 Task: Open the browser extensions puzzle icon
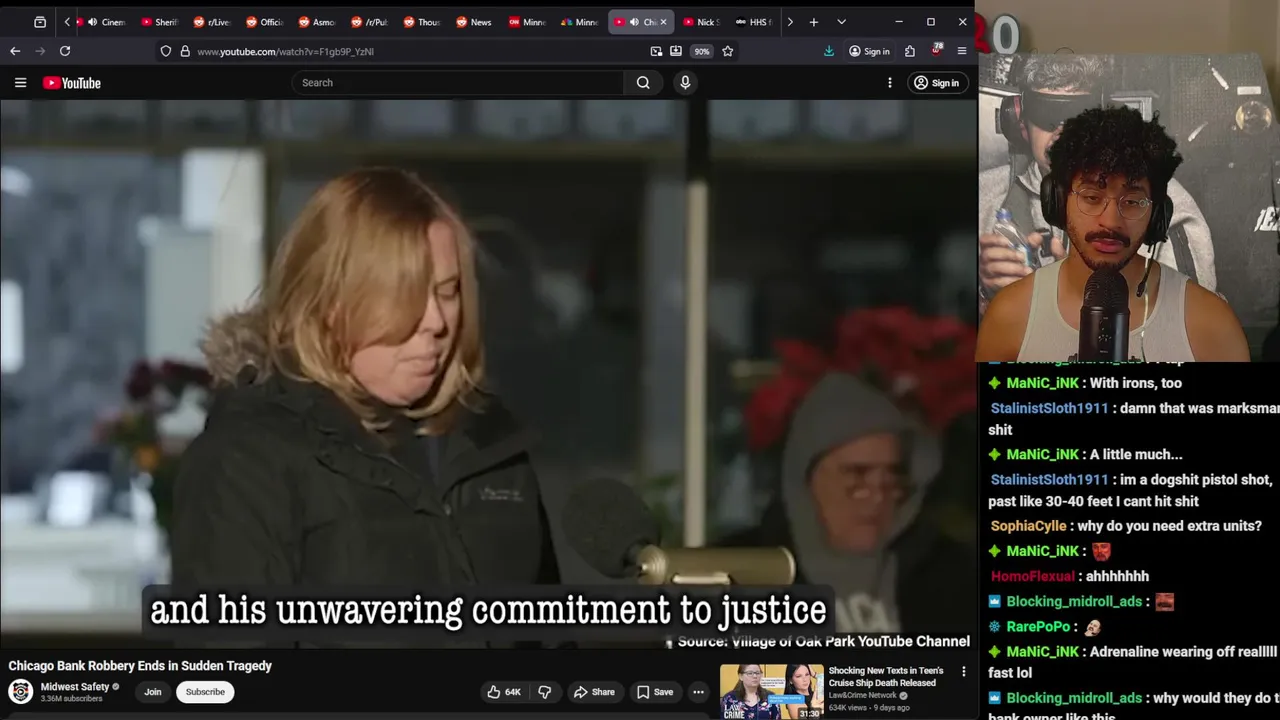click(910, 51)
